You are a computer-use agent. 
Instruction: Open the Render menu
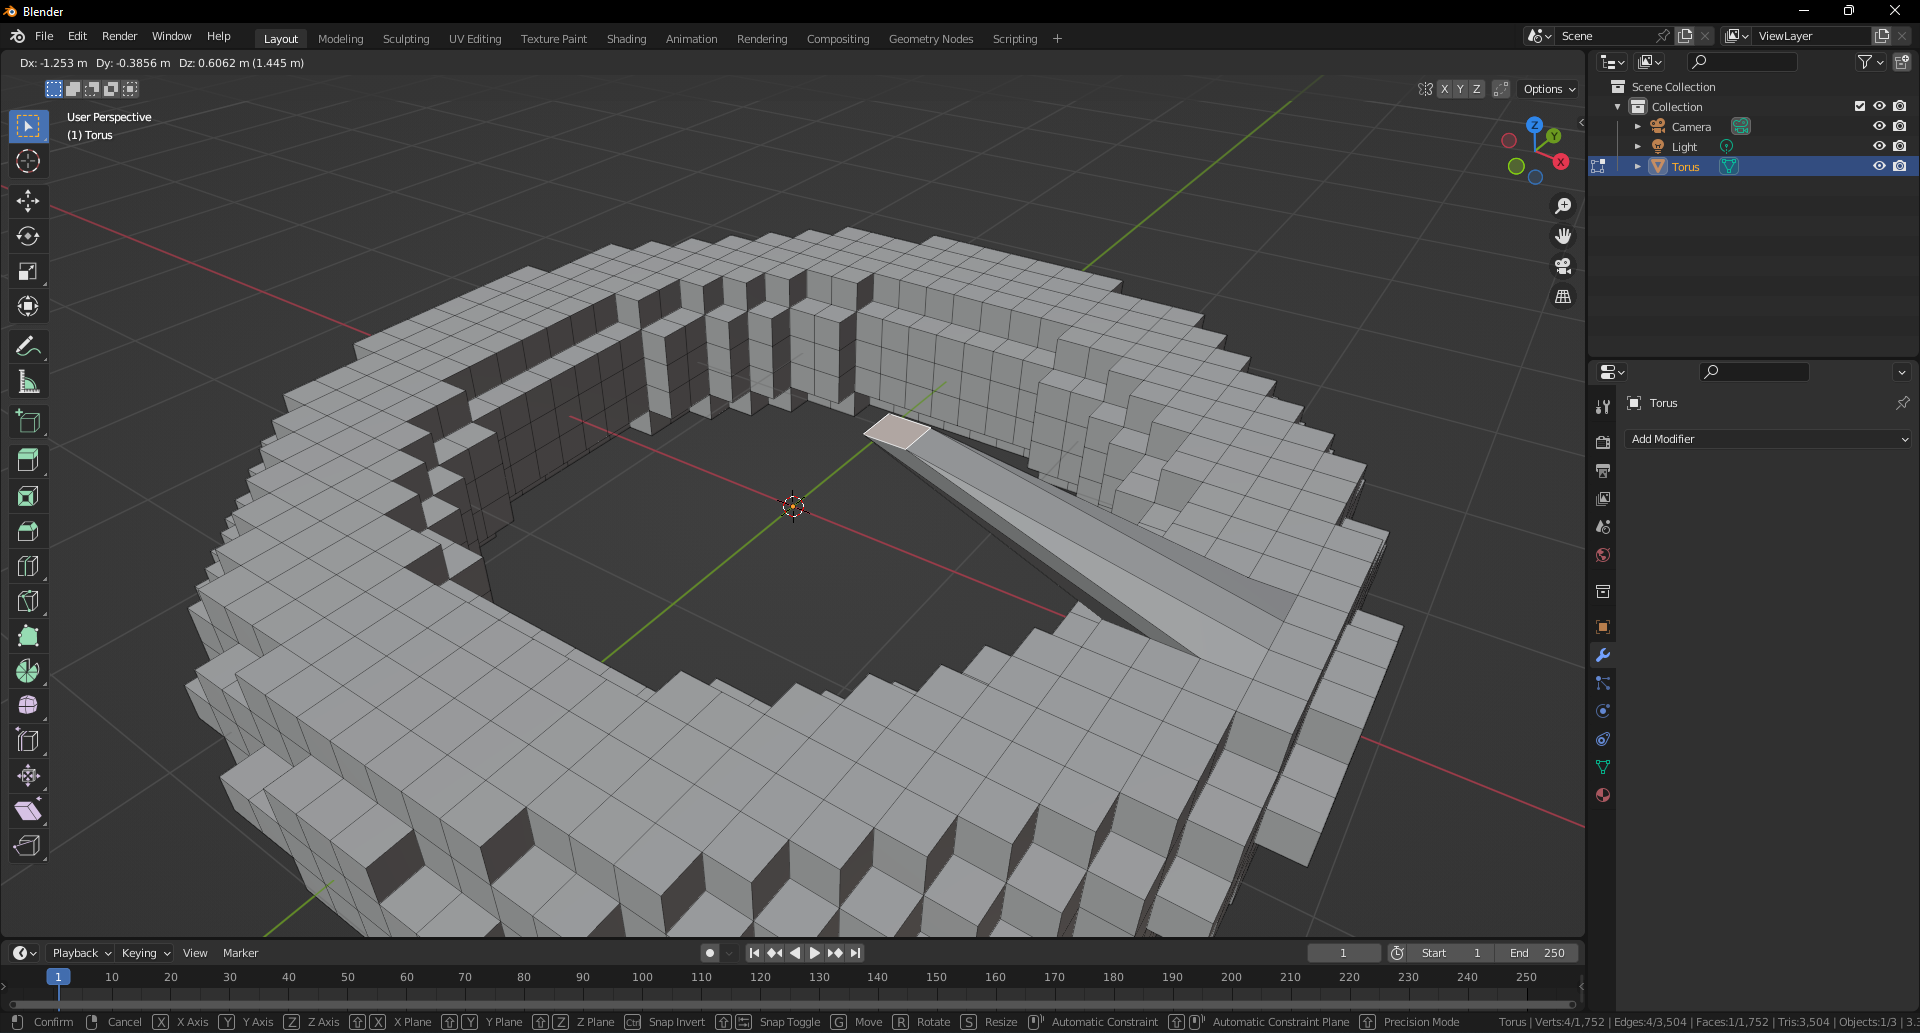[119, 36]
